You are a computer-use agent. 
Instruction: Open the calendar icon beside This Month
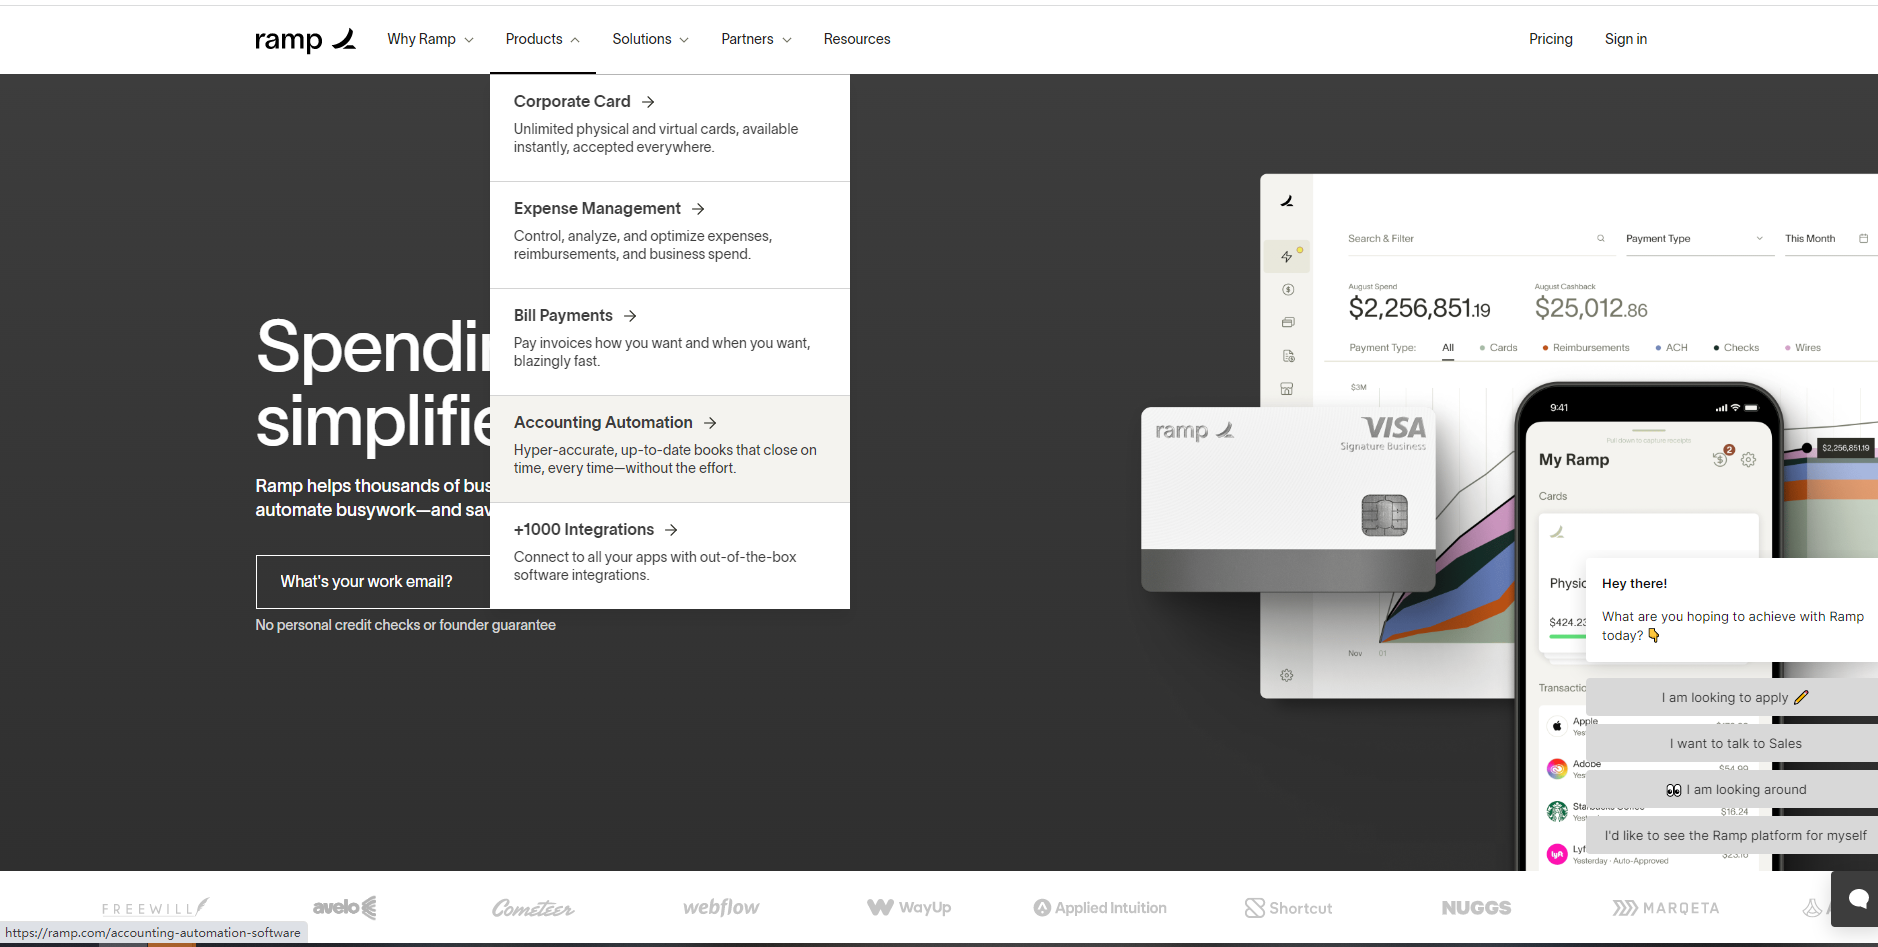coord(1863,238)
